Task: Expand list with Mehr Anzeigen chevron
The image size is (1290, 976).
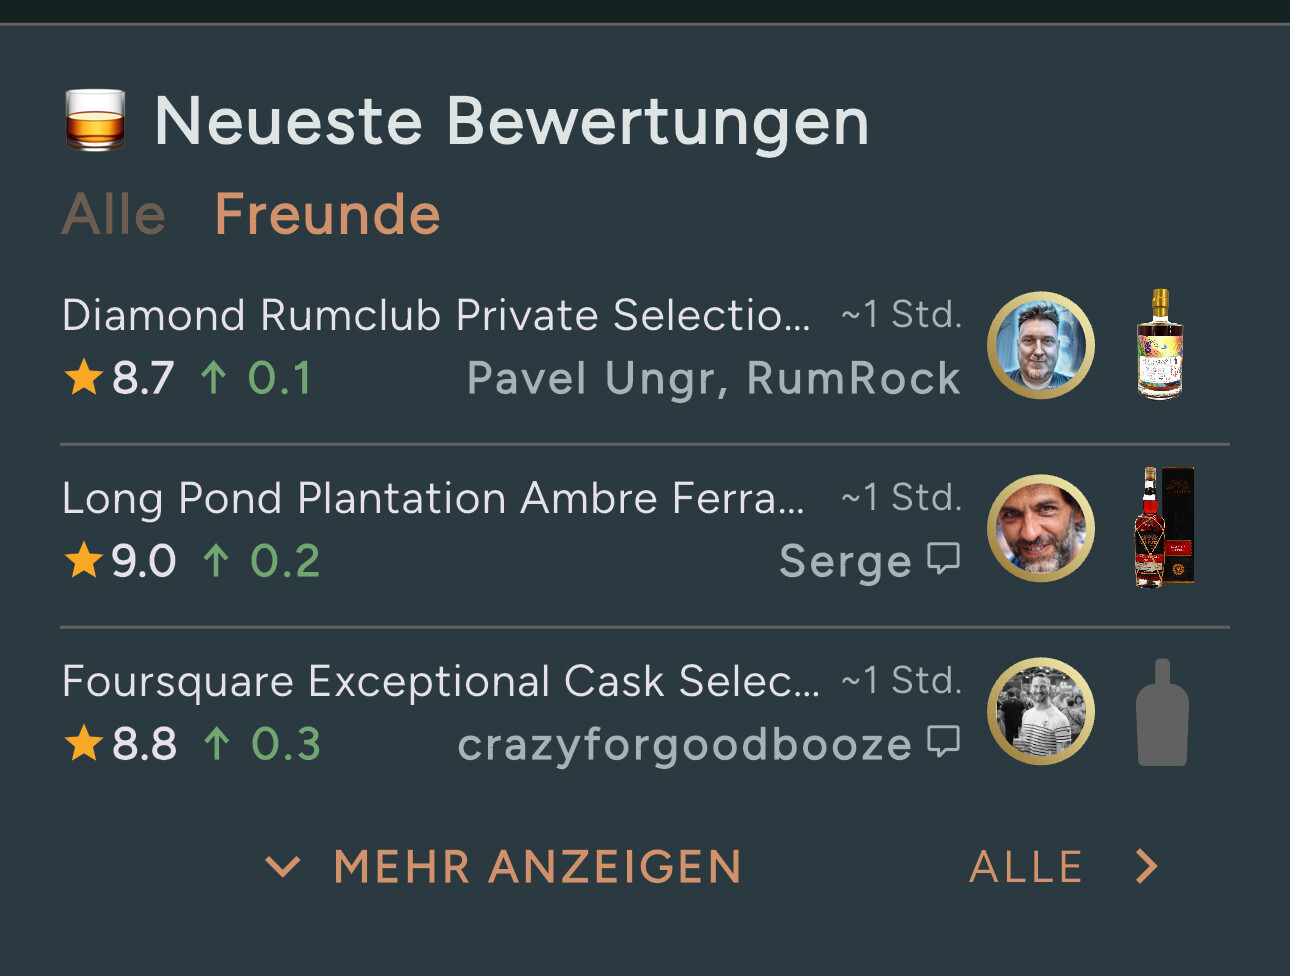Action: (283, 866)
